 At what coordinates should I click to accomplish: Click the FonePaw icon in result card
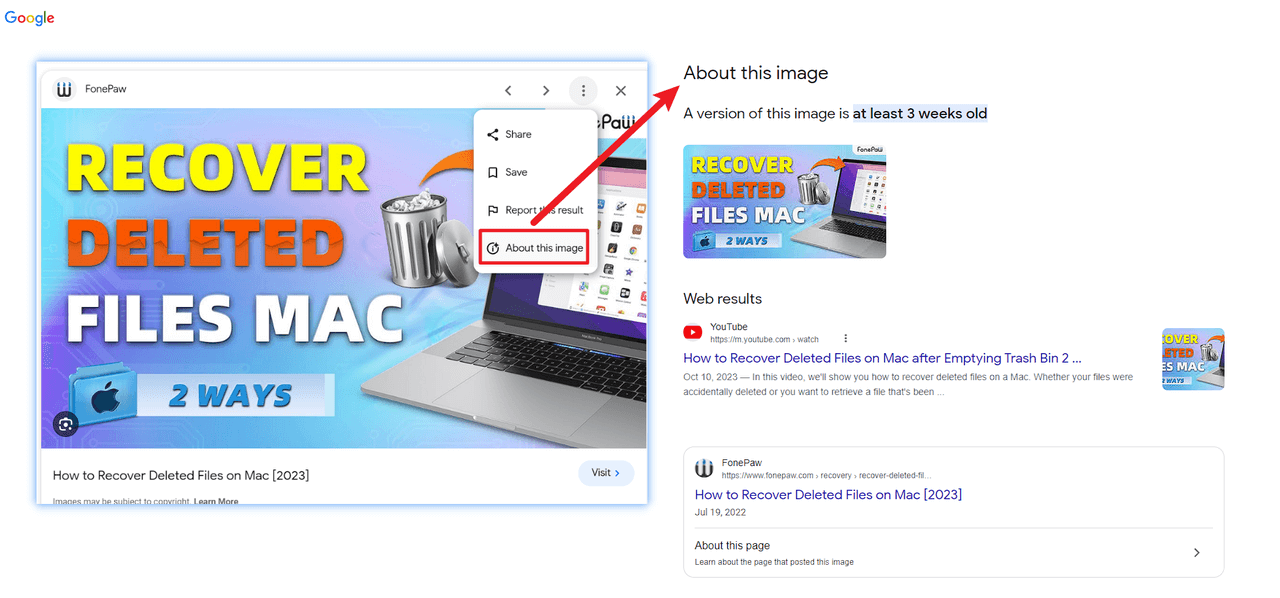tap(704, 468)
